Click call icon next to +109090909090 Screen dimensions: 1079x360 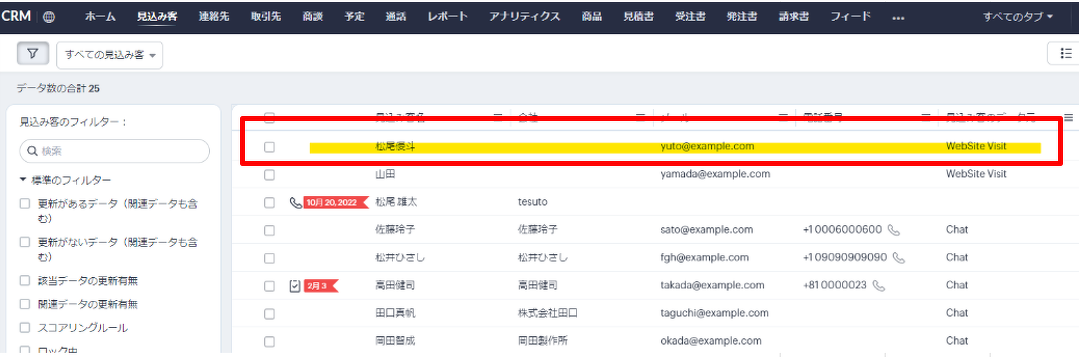899,257
